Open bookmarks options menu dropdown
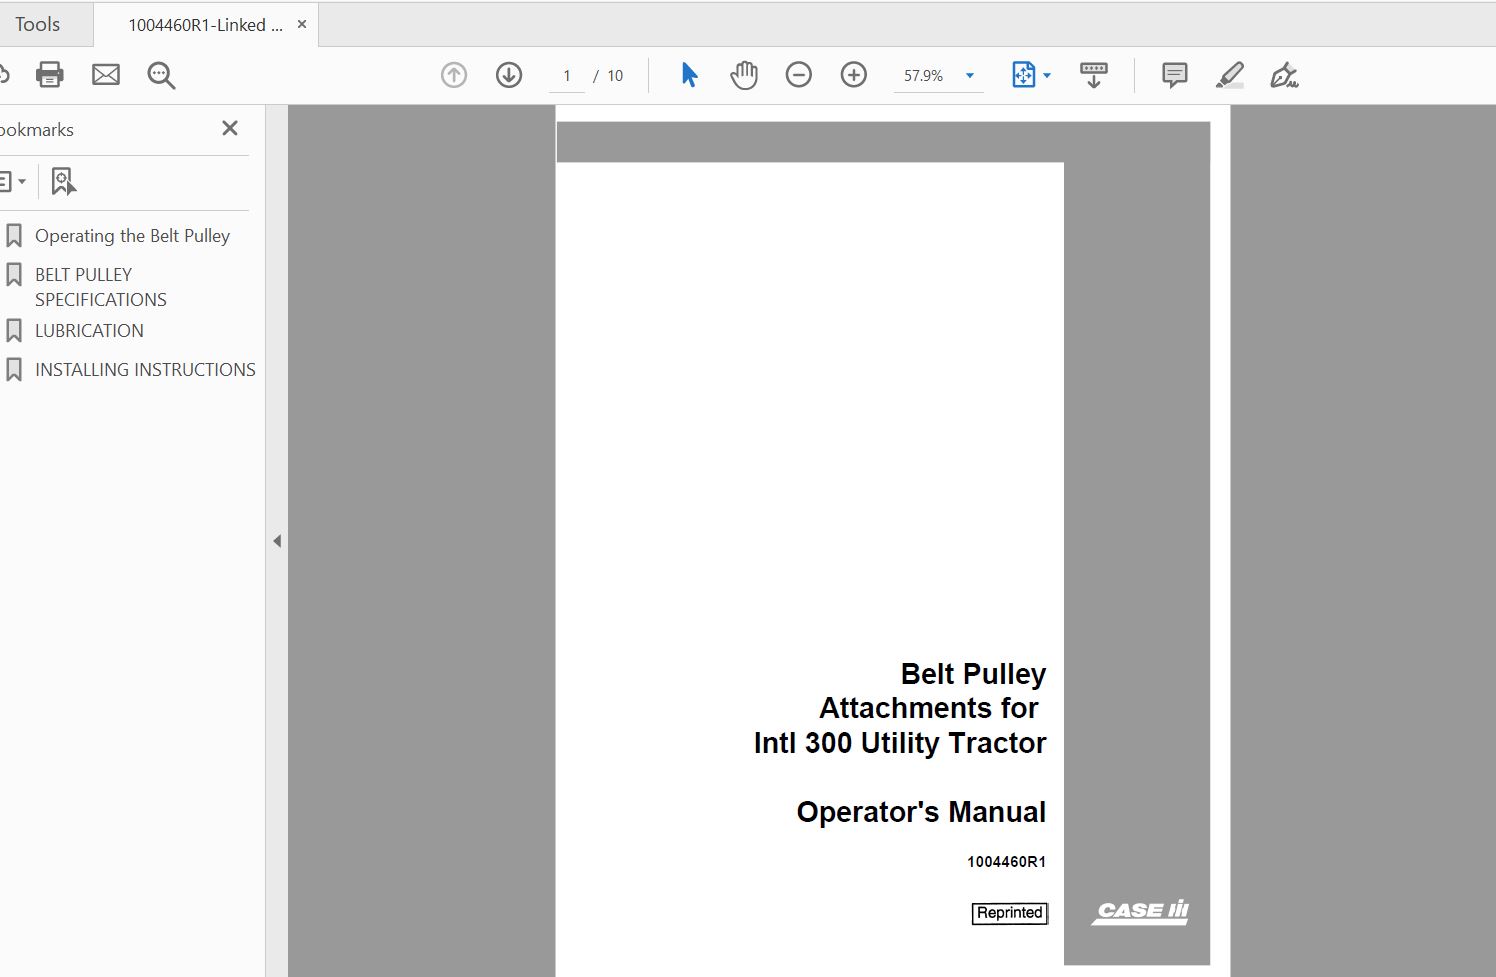Viewport: 1496px width, 977px height. [12, 182]
